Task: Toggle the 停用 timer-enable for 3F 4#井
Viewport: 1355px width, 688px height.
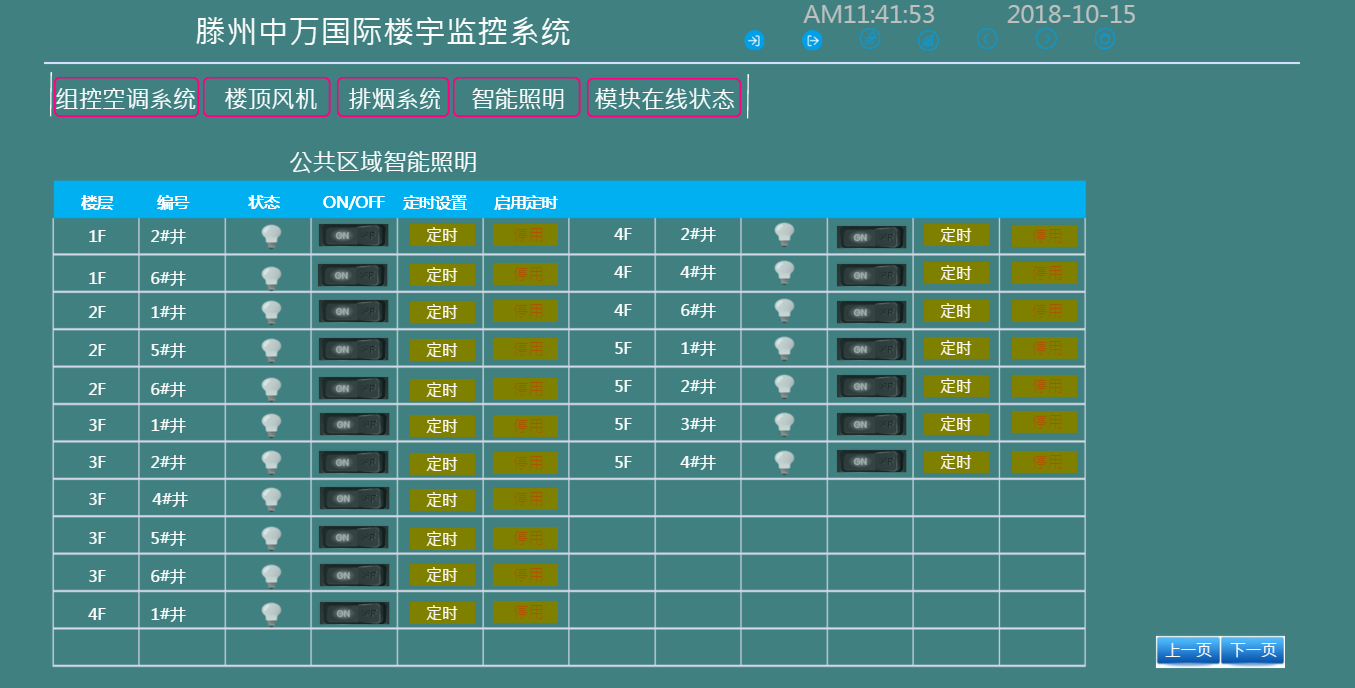Action: (526, 498)
